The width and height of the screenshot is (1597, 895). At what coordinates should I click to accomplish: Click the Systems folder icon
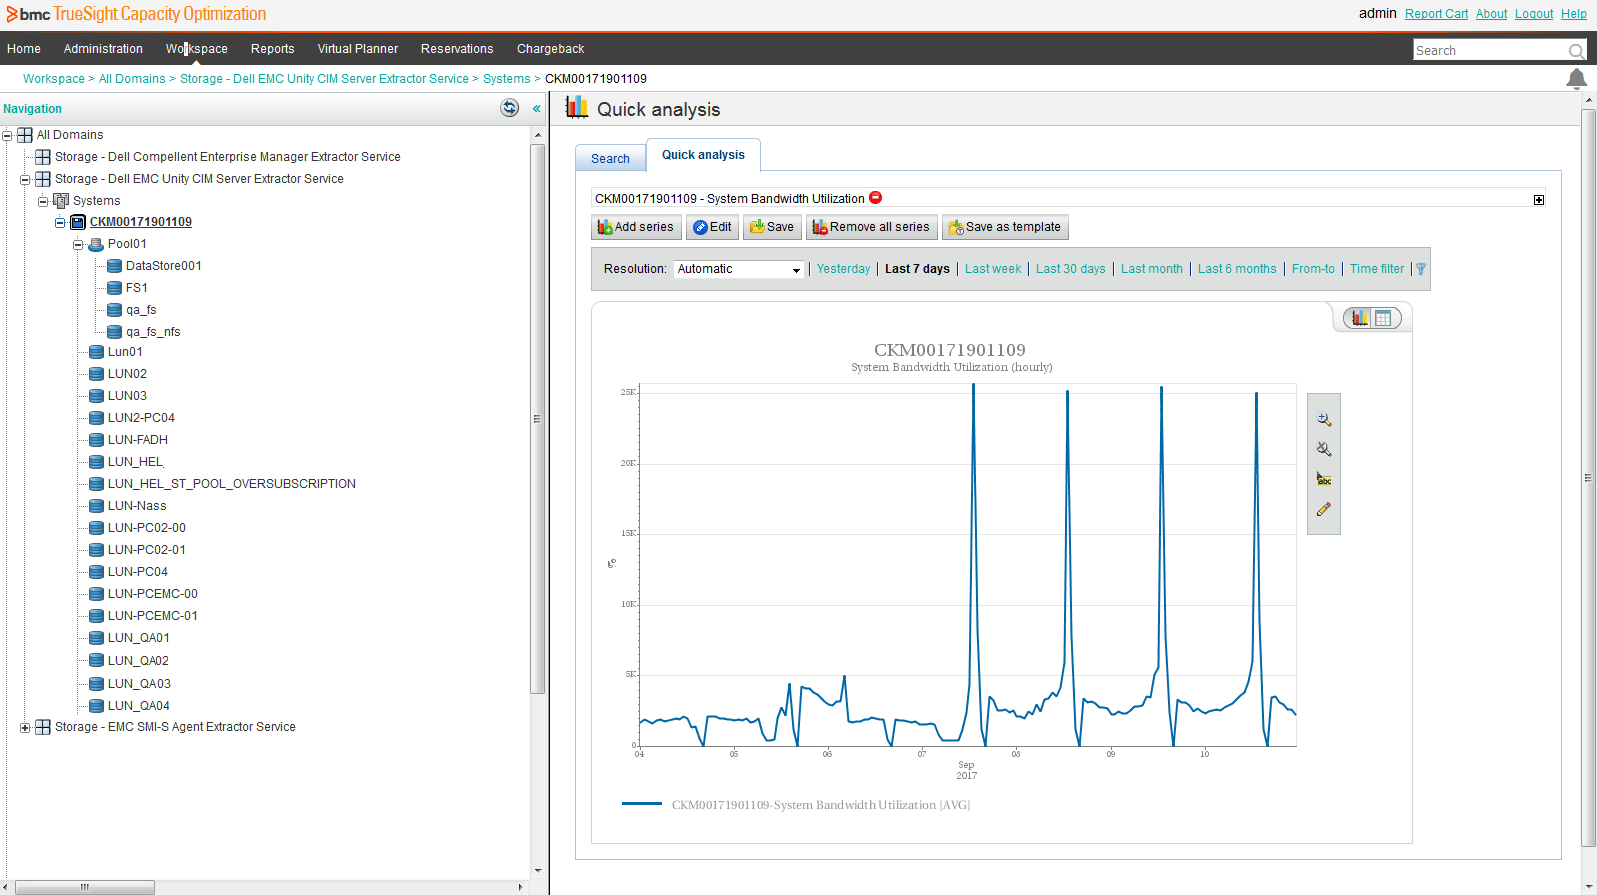[x=61, y=201]
